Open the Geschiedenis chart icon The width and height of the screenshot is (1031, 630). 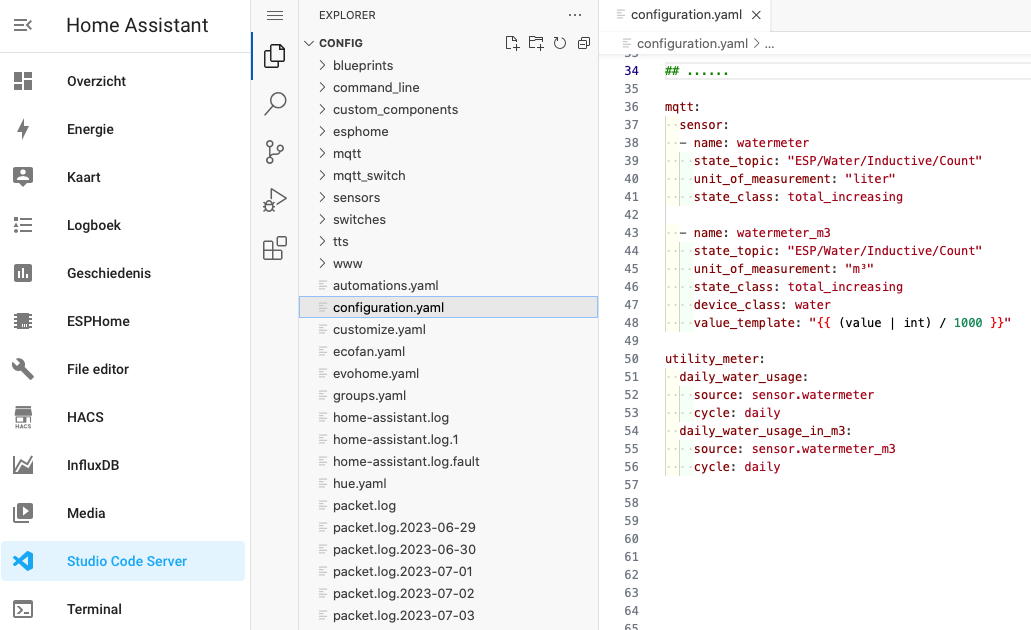(23, 273)
